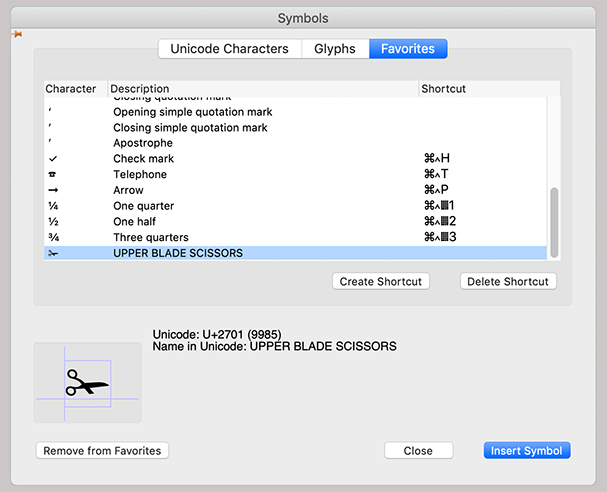
Task: Click the favorites list vertical scrollbar
Action: tap(554, 220)
